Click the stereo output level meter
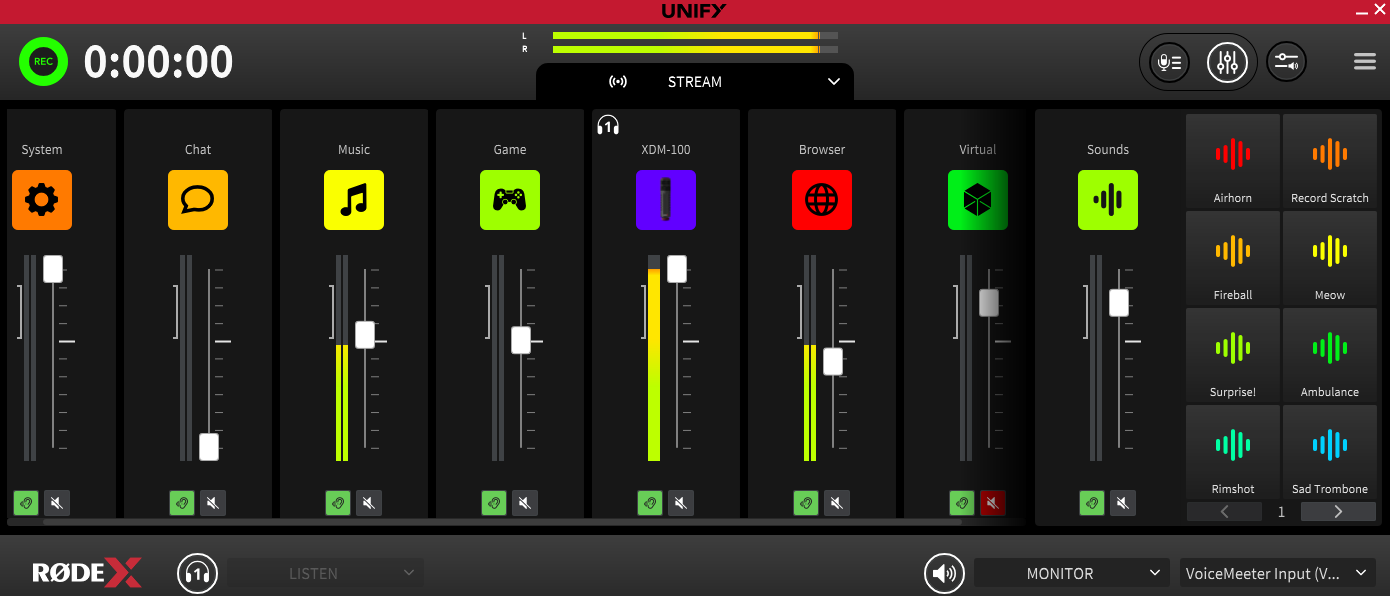1390x596 pixels. point(695,42)
